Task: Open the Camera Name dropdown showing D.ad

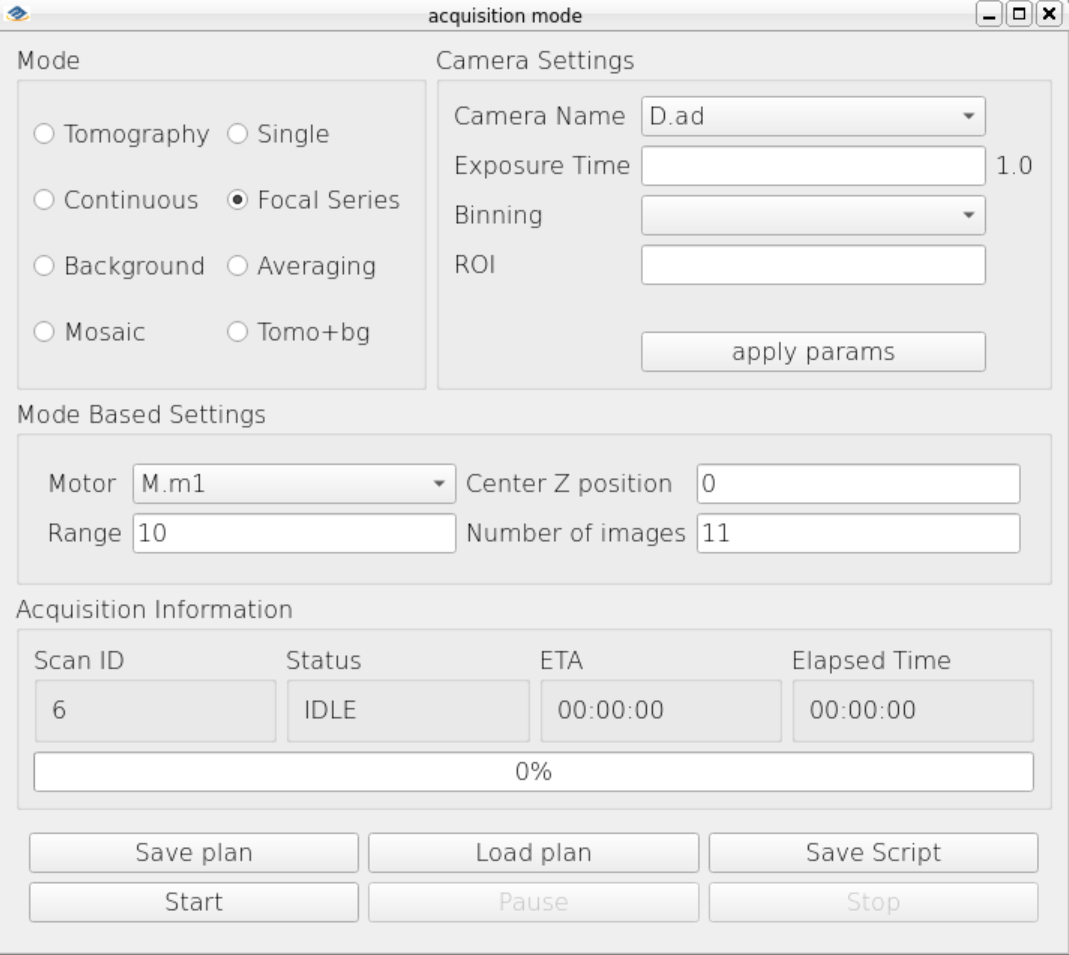Action: 813,116
